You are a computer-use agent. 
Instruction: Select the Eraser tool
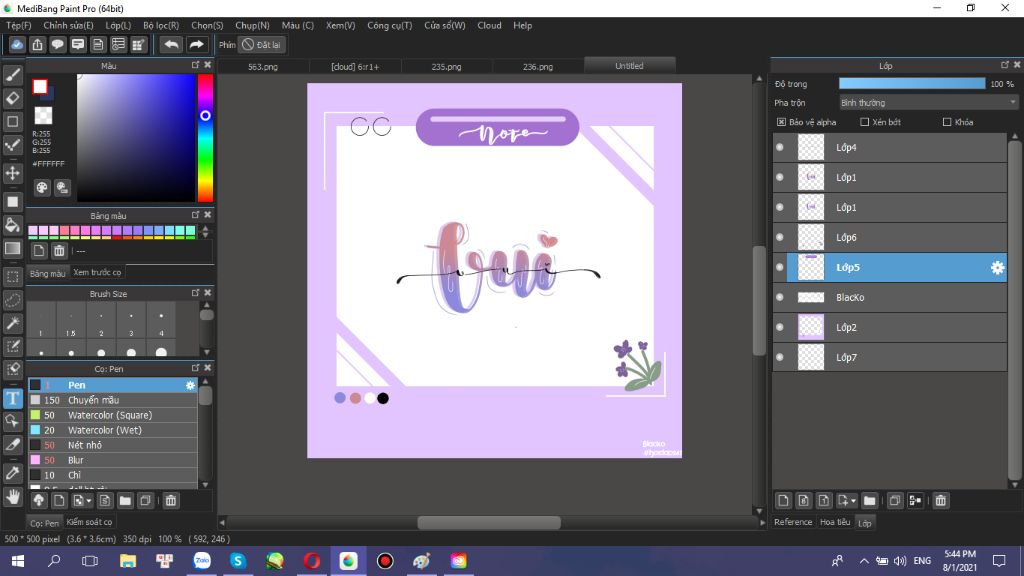point(12,98)
